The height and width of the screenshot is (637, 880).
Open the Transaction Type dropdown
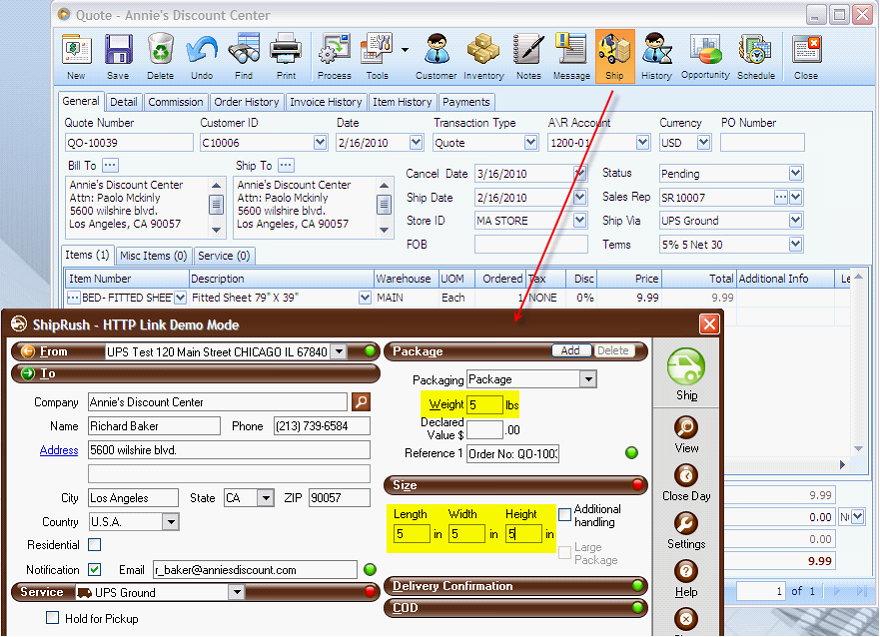pos(530,143)
